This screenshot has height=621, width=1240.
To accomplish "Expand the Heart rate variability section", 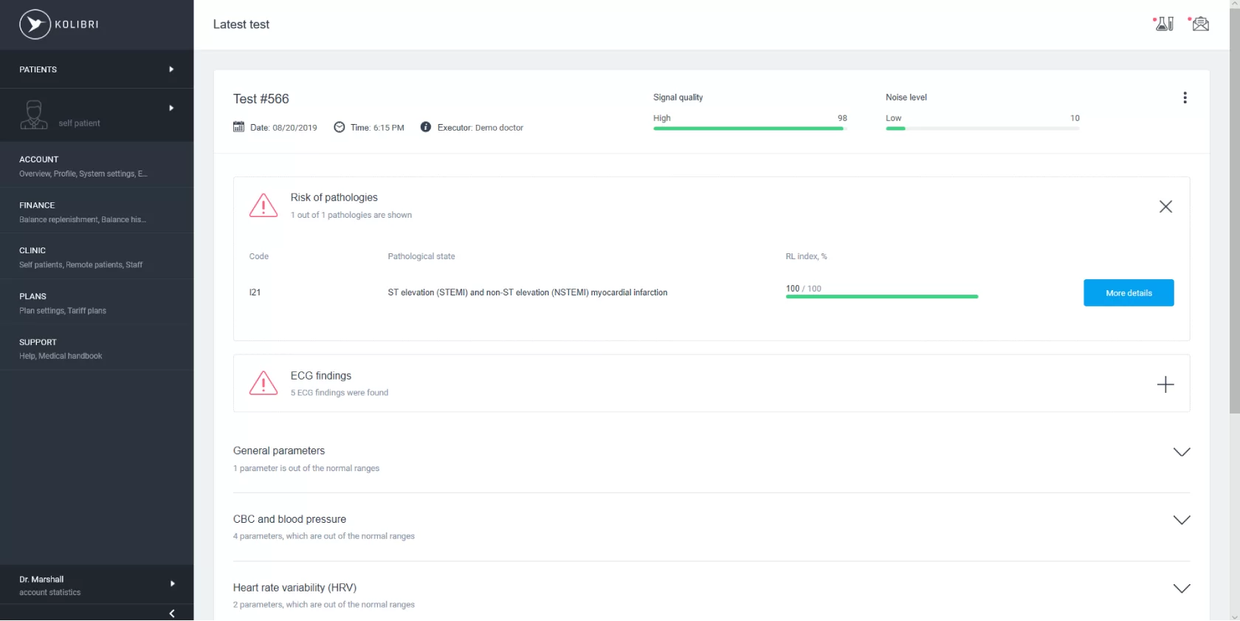I will (1181, 589).
